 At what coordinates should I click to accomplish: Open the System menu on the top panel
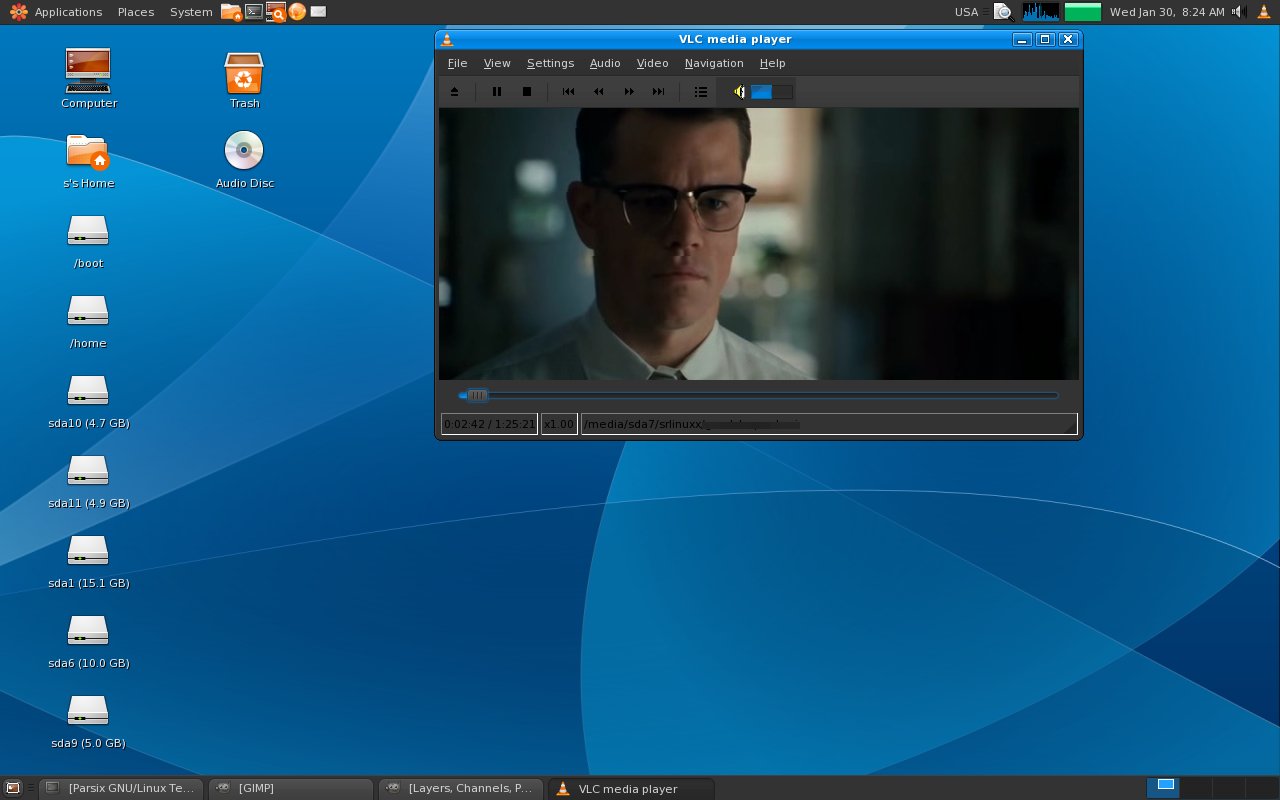[190, 12]
